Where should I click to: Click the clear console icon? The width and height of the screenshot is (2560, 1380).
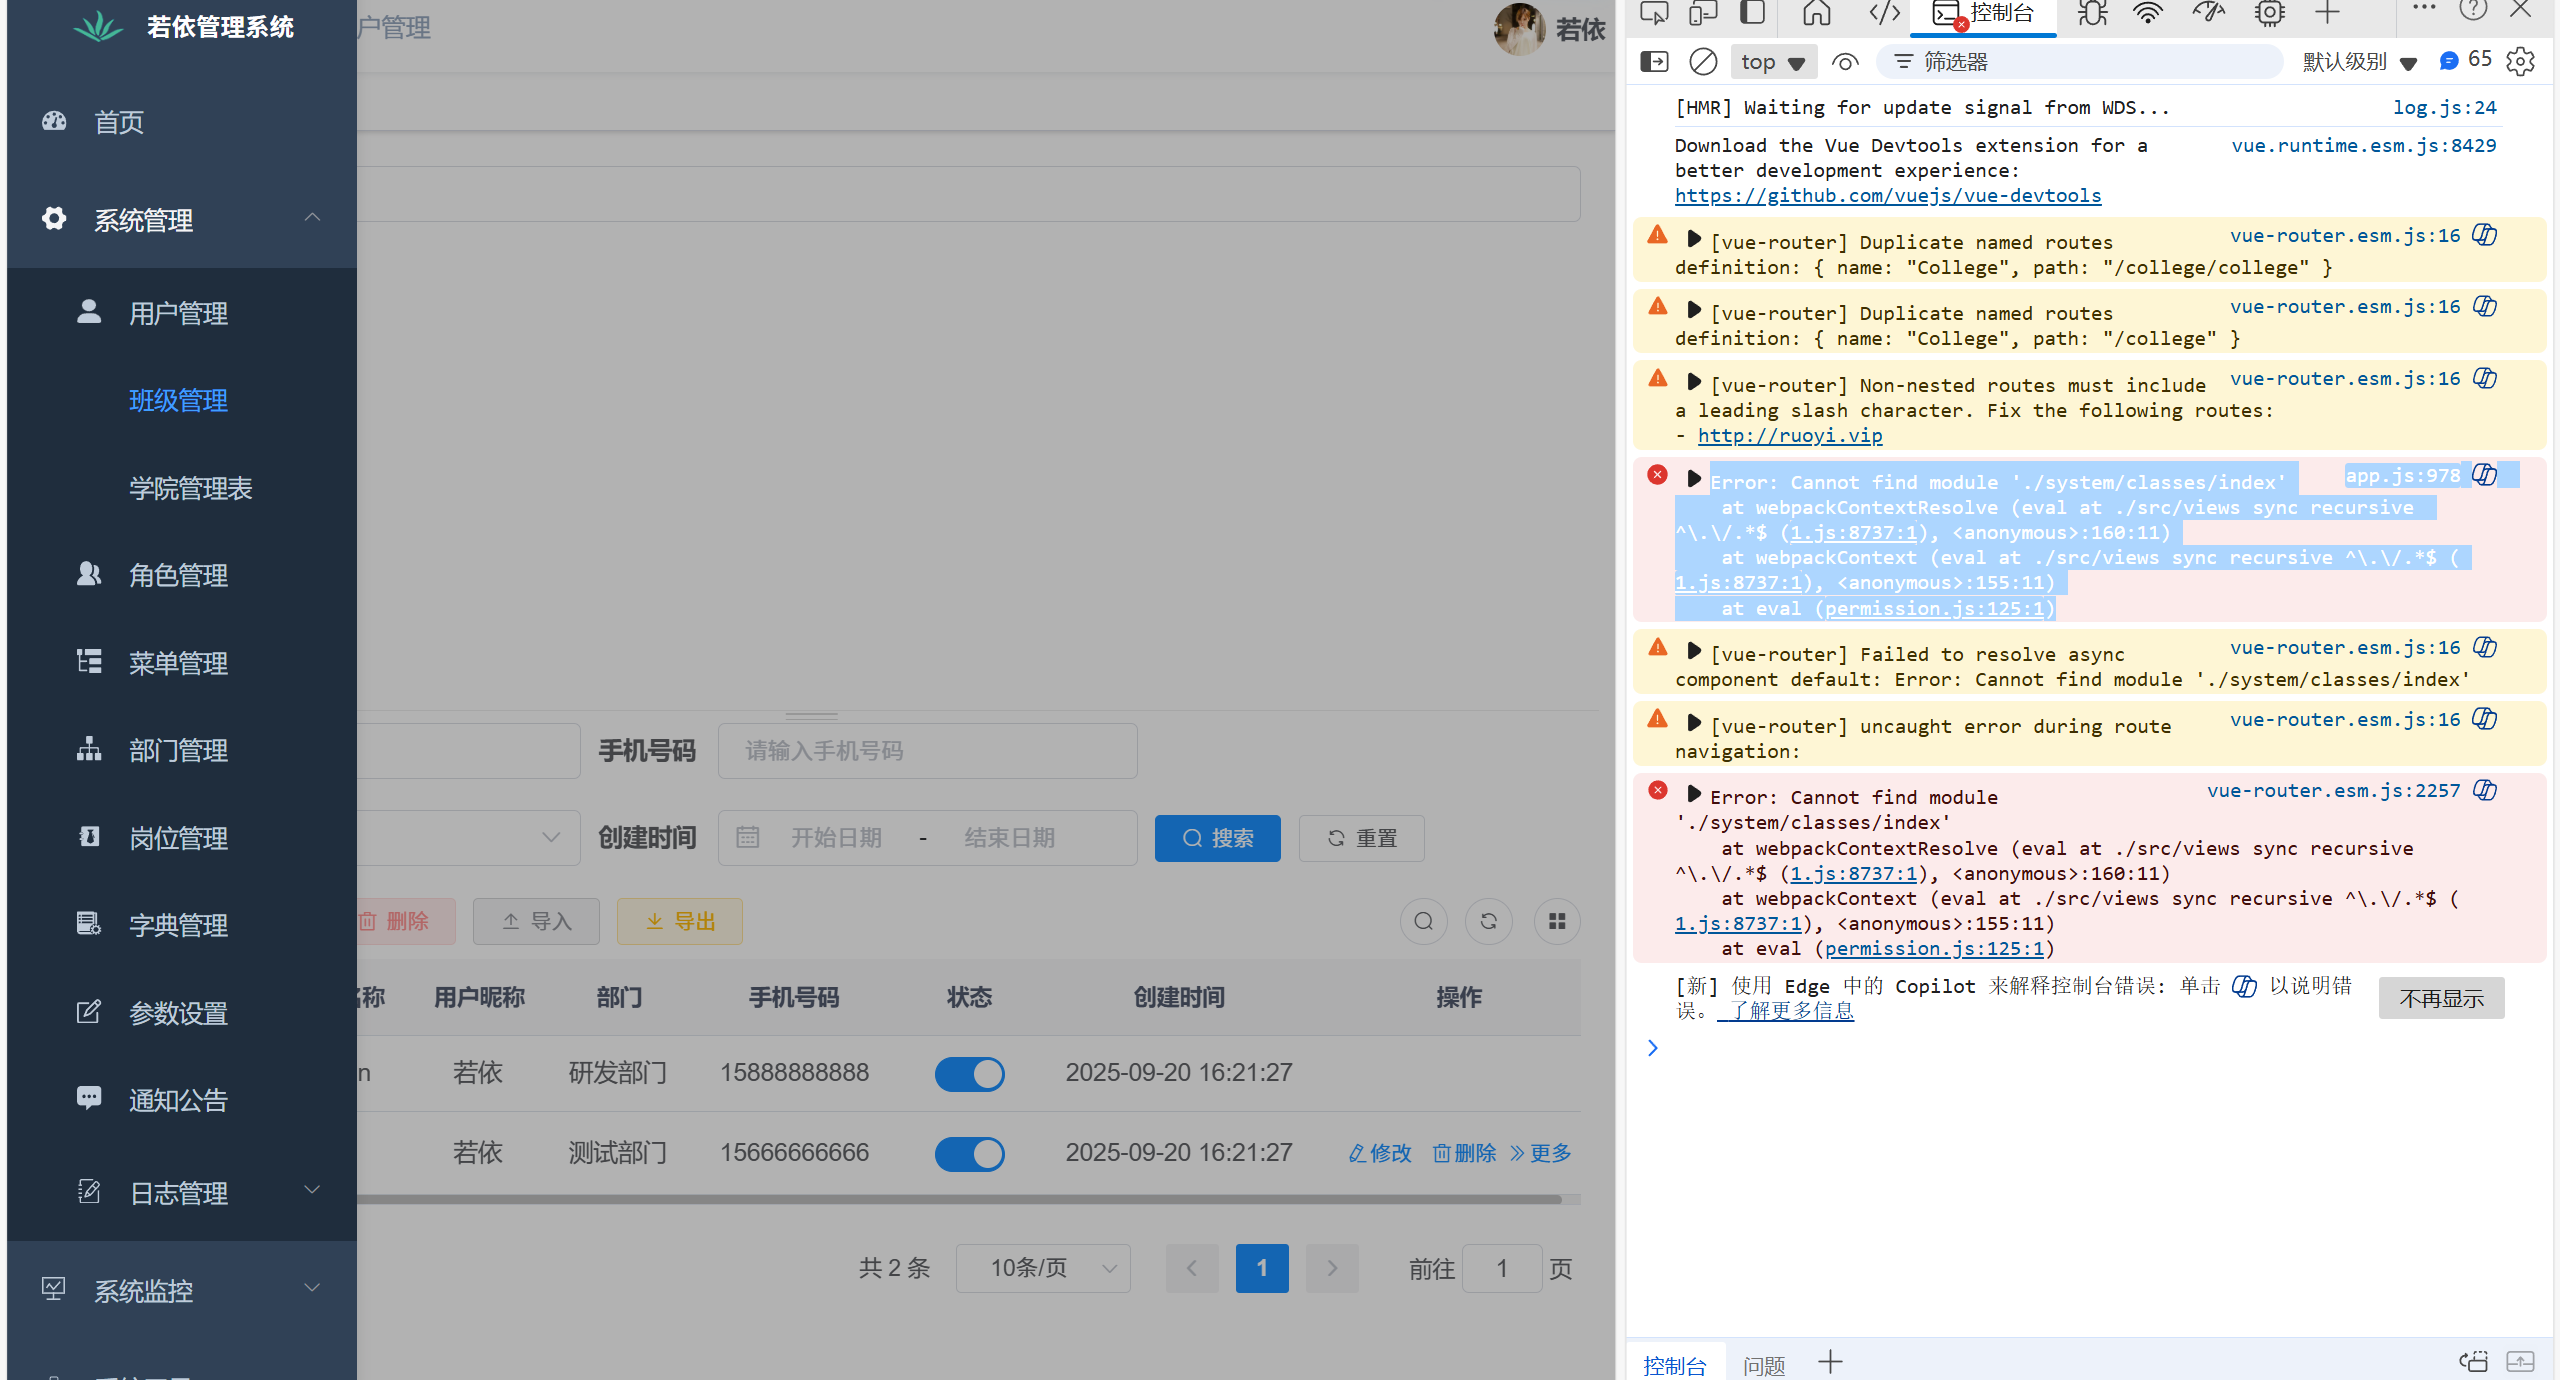[x=1703, y=62]
